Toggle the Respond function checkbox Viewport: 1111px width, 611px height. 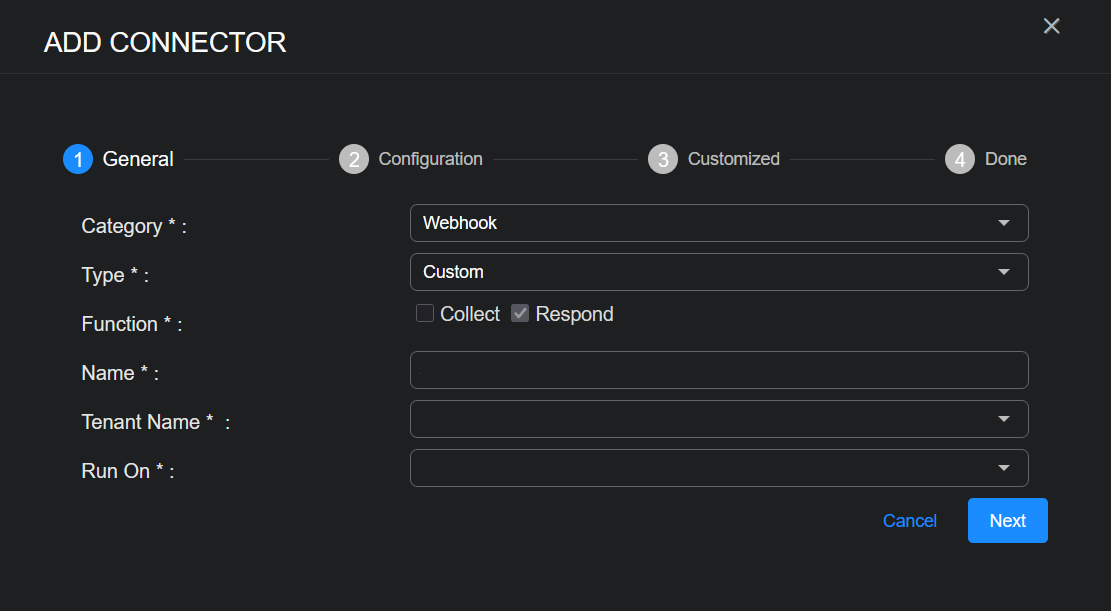(x=520, y=314)
